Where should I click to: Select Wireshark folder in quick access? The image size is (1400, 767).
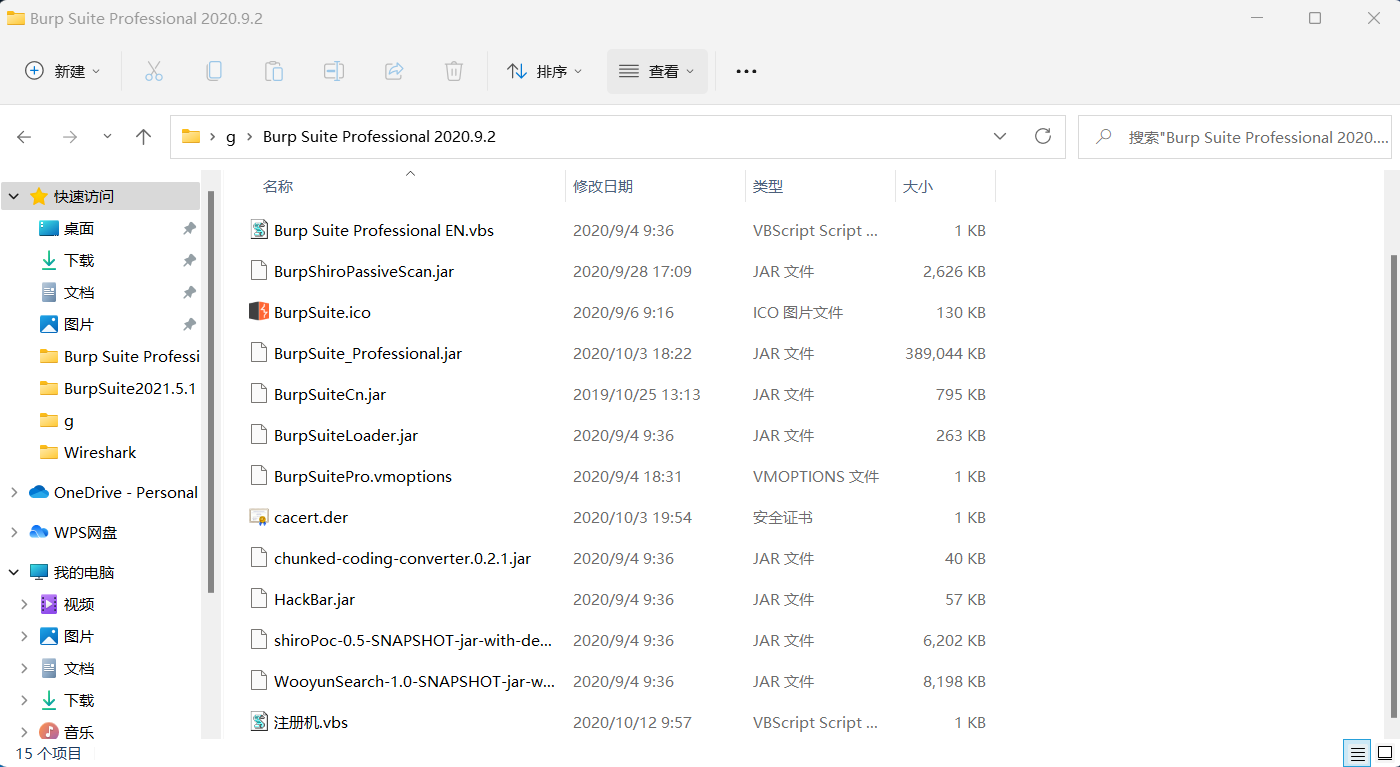[99, 452]
